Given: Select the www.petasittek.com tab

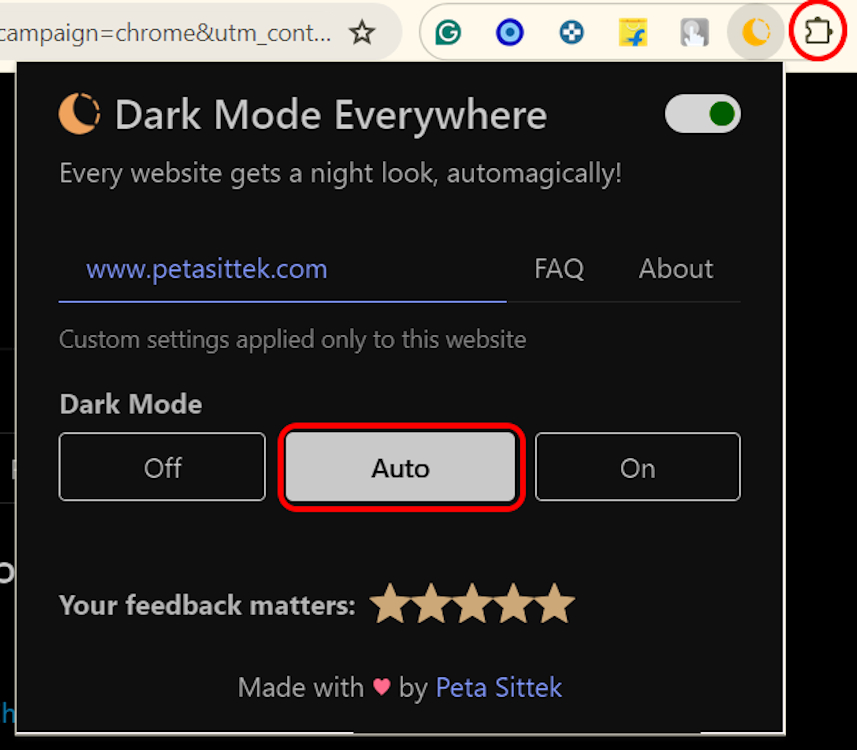Looking at the screenshot, I should (x=206, y=268).
